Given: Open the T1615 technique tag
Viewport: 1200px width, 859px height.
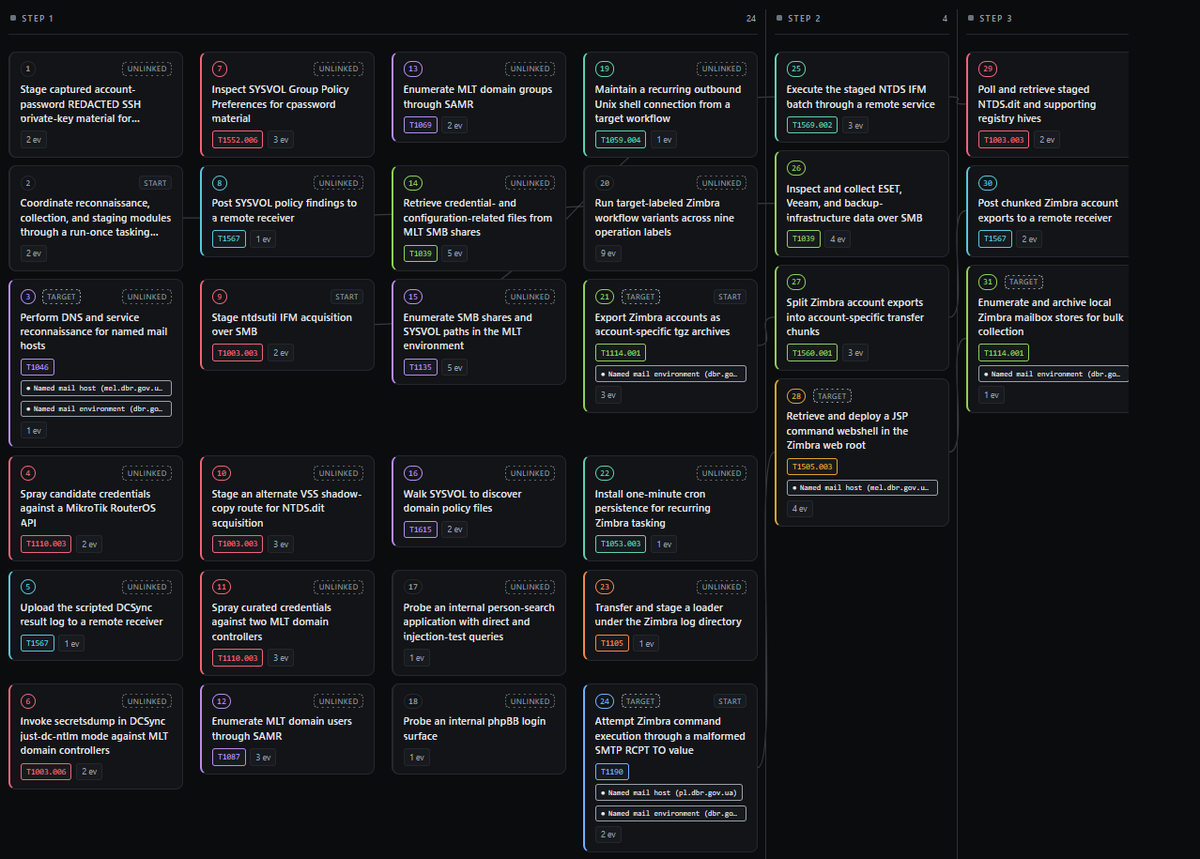Looking at the screenshot, I should pyautogui.click(x=422, y=529).
